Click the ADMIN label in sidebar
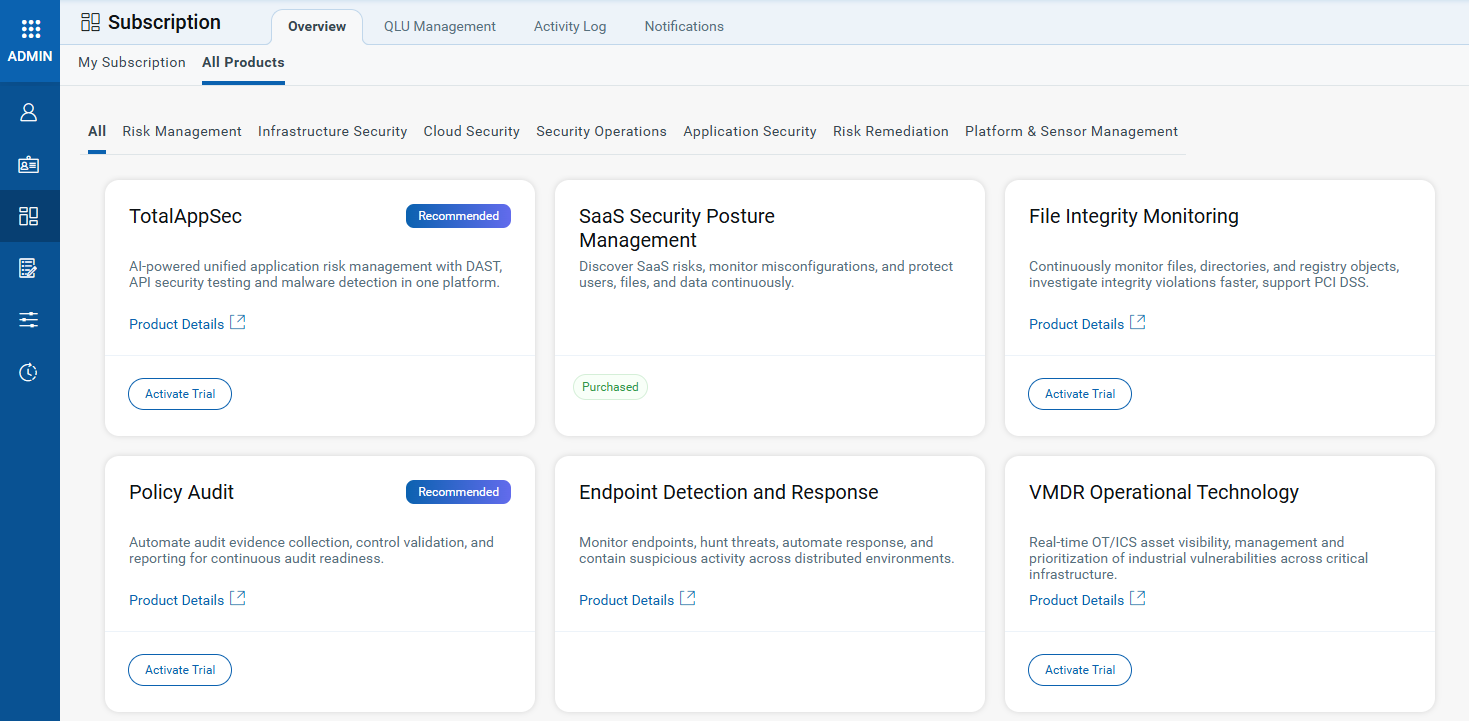This screenshot has width=1469, height=721. 30,57
